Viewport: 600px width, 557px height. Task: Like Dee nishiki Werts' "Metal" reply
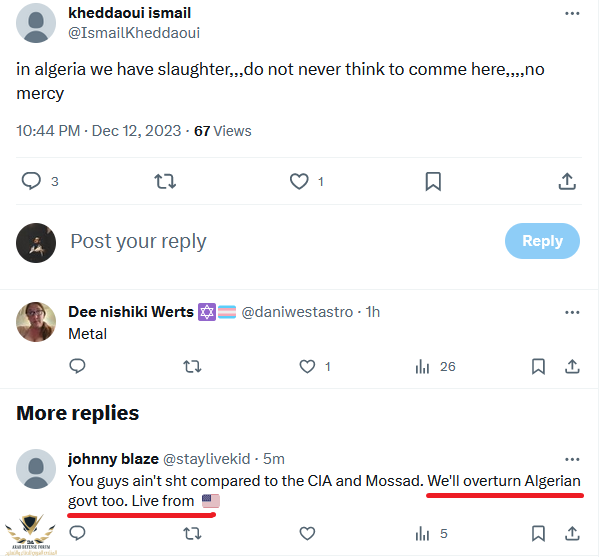[306, 367]
